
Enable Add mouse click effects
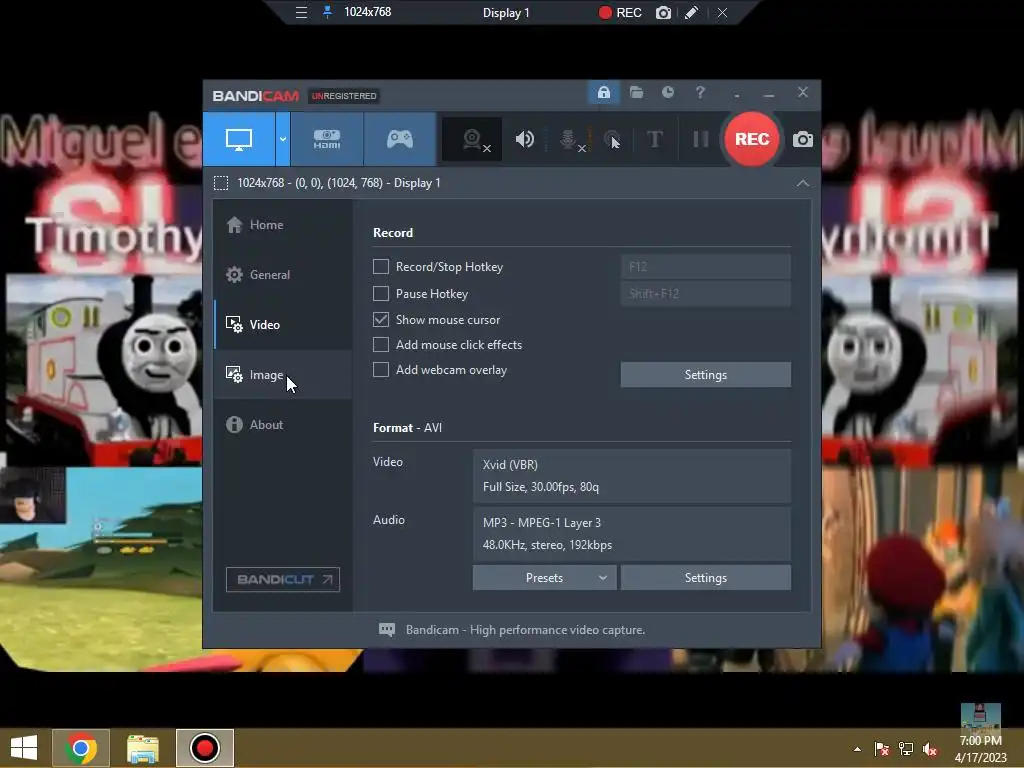[x=381, y=345]
